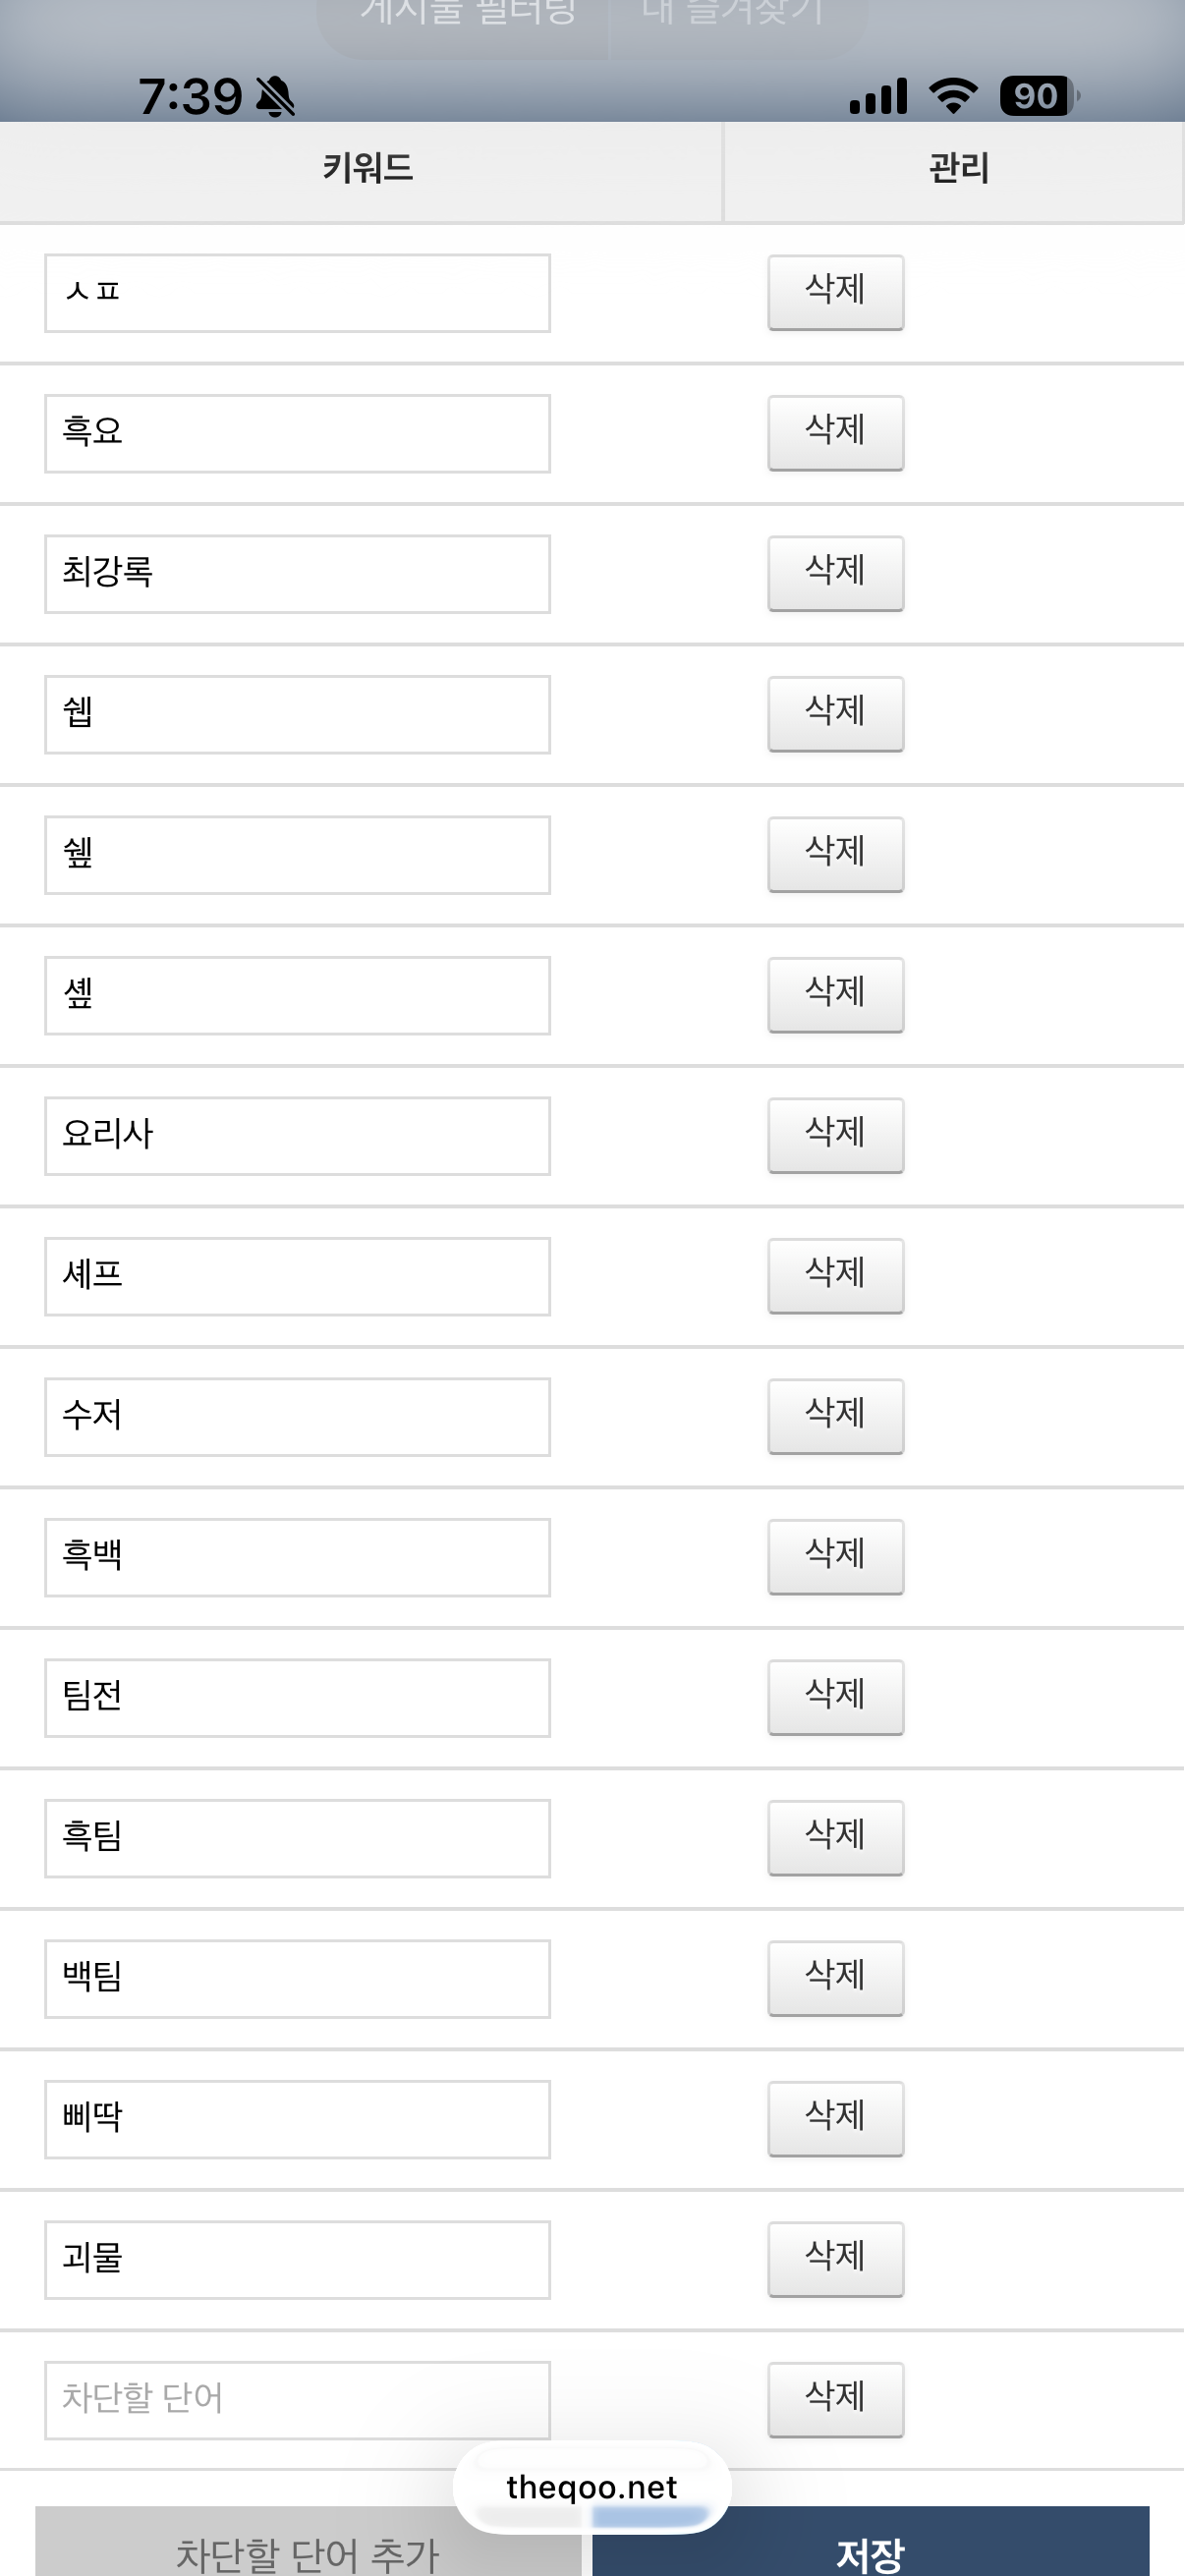This screenshot has width=1185, height=2576.
Task: Edit the 셰프 keyword field
Action: tap(297, 1276)
